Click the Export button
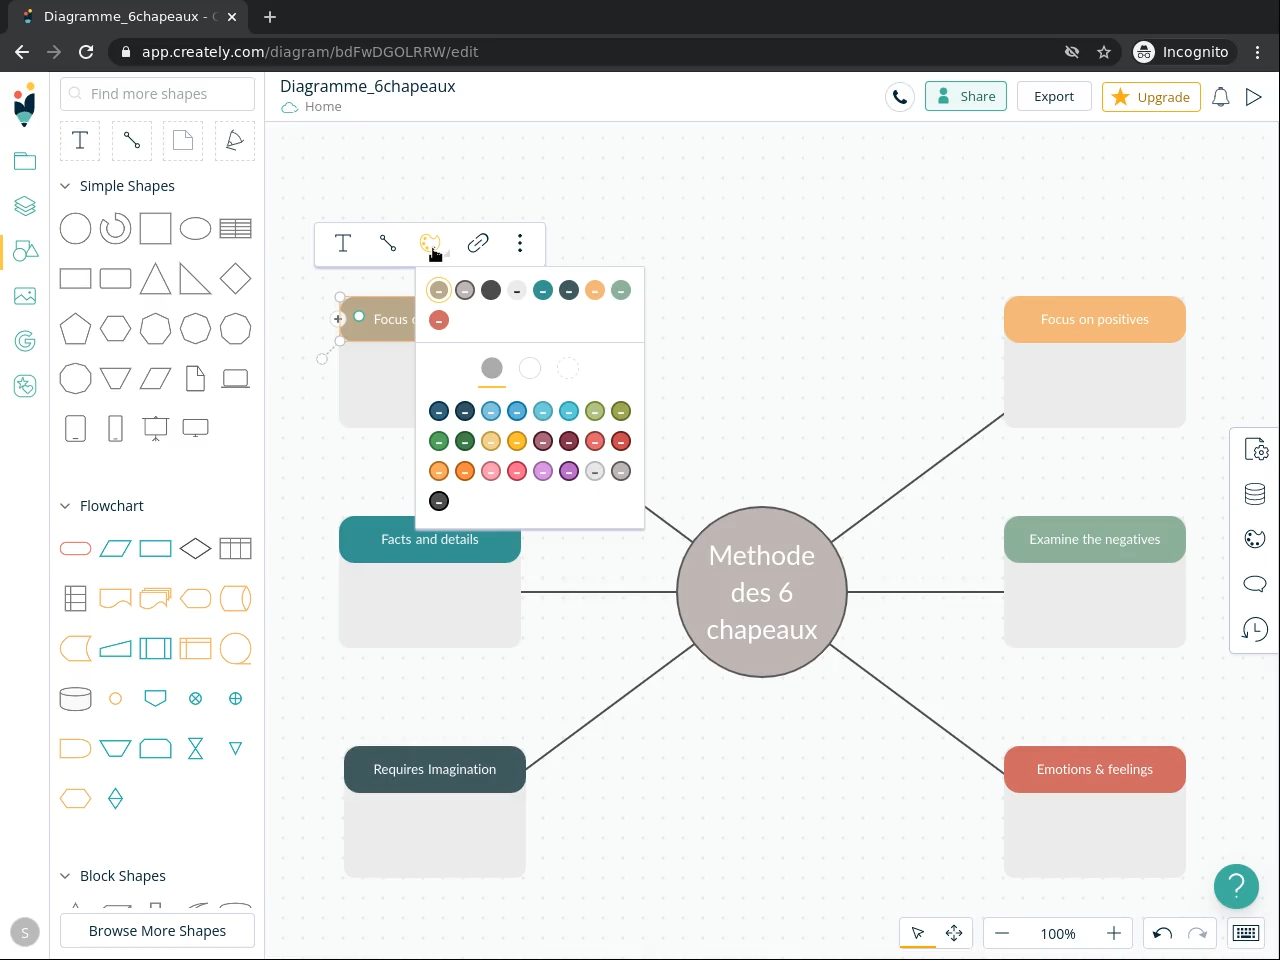This screenshot has height=960, width=1280. point(1054,97)
